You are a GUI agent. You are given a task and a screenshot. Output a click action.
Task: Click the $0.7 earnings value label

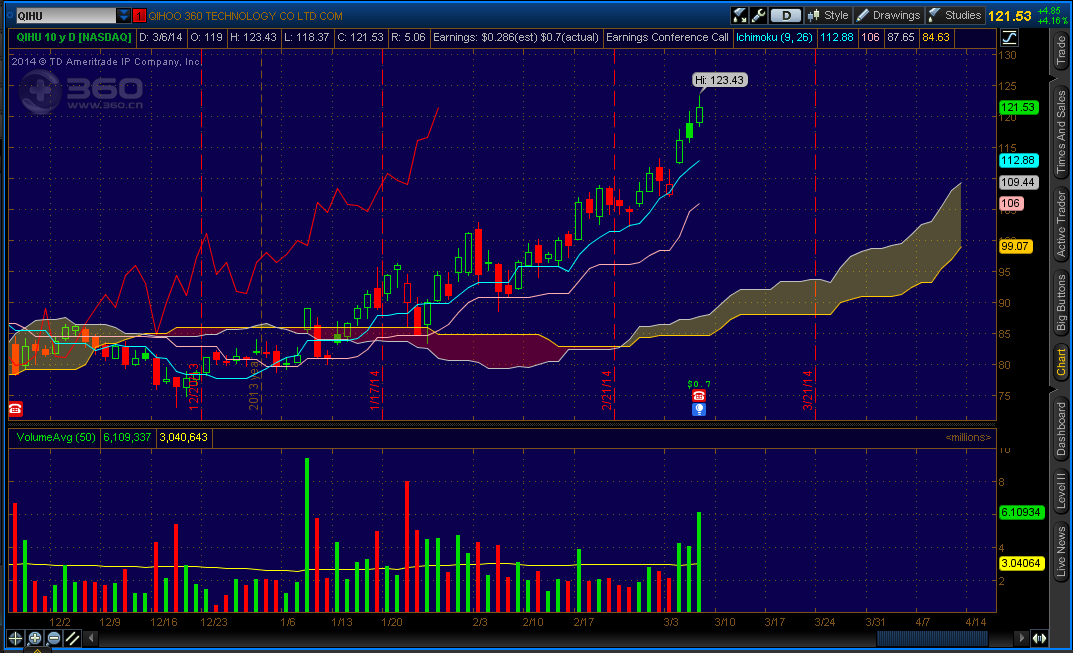tap(699, 384)
